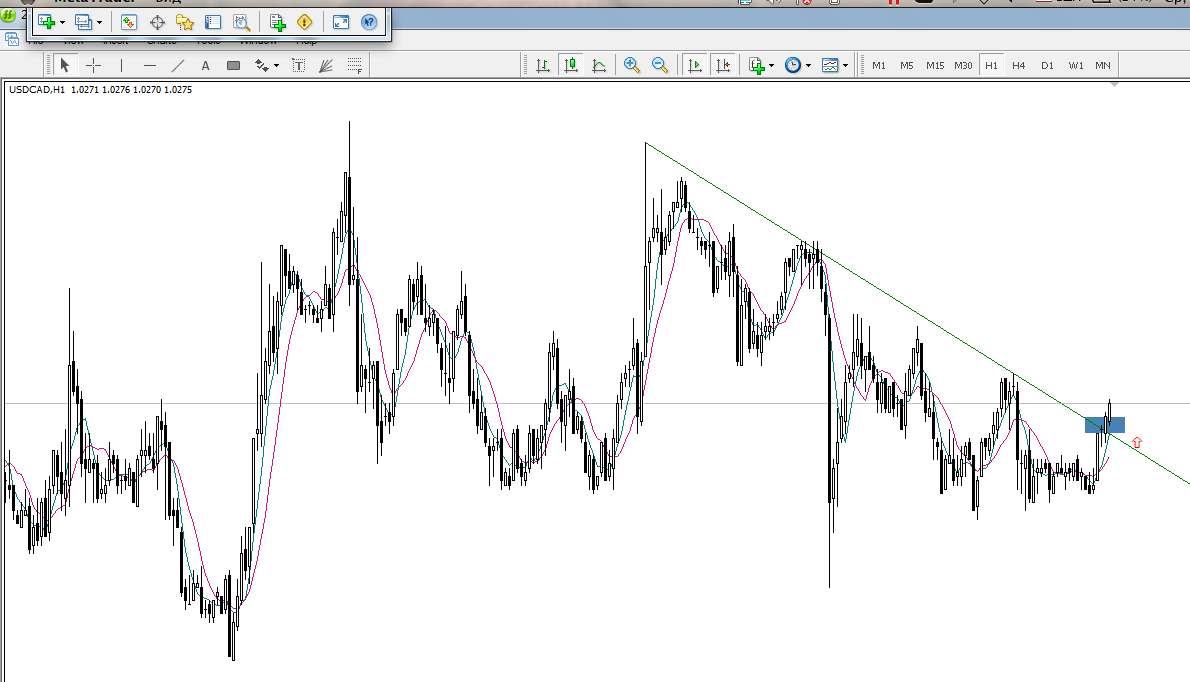Select the Fibonacci Fan tool

coord(326,65)
